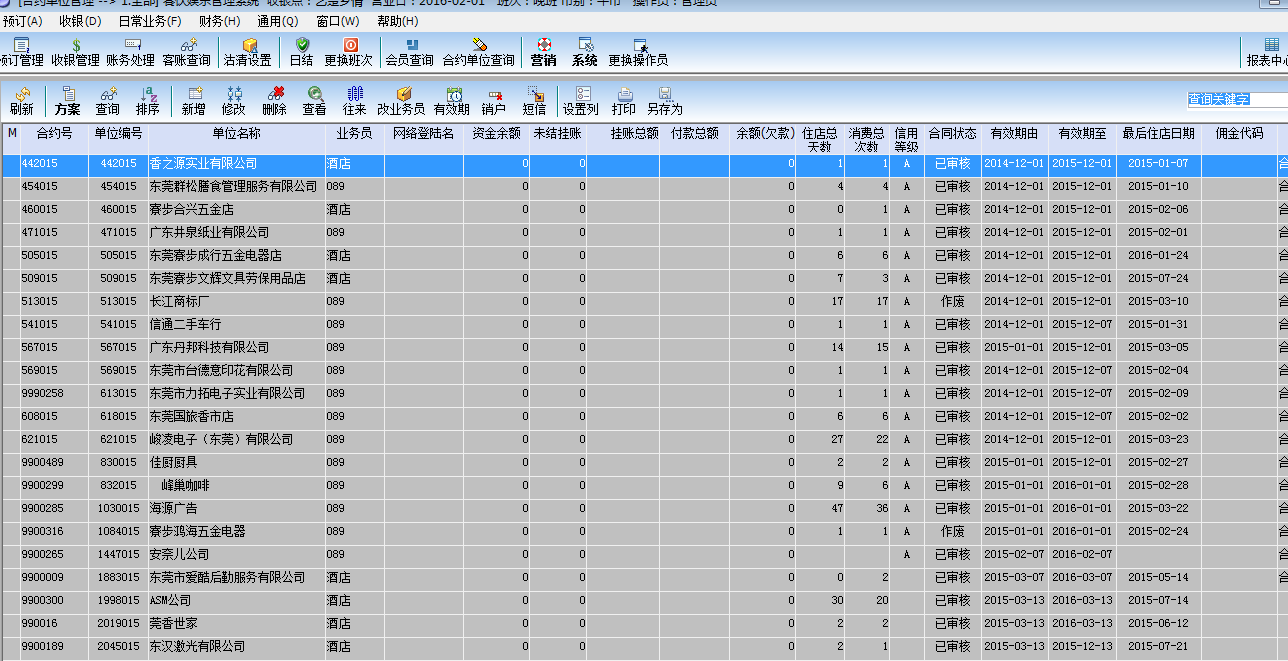Open 合约单位查询 contract unit query
1288x661 pixels.
479,52
